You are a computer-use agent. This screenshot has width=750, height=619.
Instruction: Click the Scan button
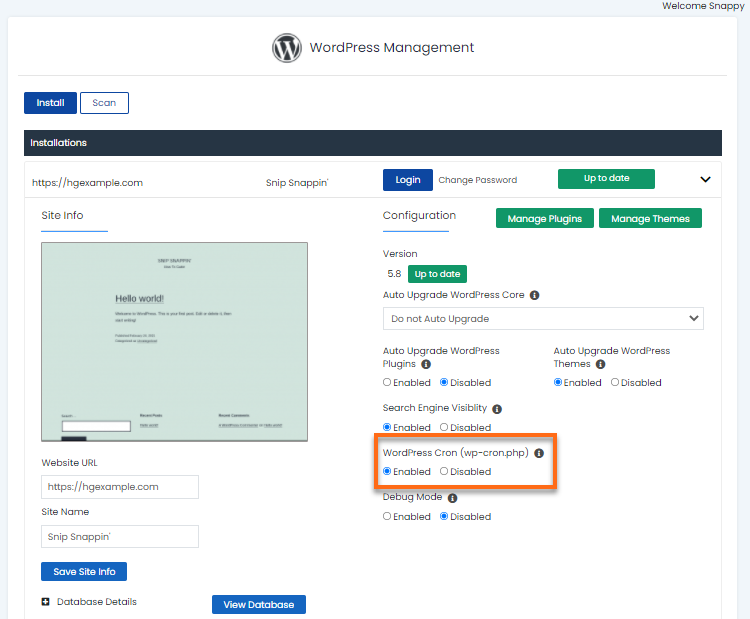pyautogui.click(x=104, y=103)
